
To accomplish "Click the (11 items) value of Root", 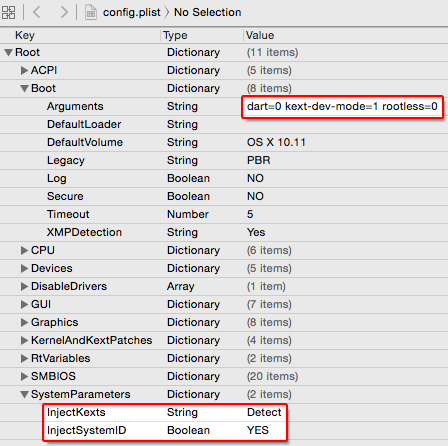I will [x=272, y=52].
